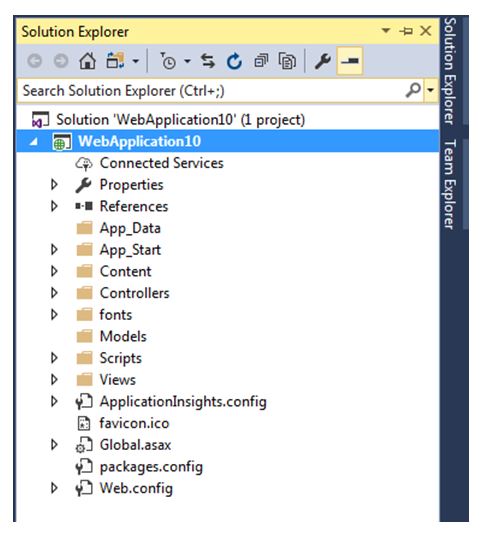Select the App_Data folder
The image size is (491, 535).
130,228
